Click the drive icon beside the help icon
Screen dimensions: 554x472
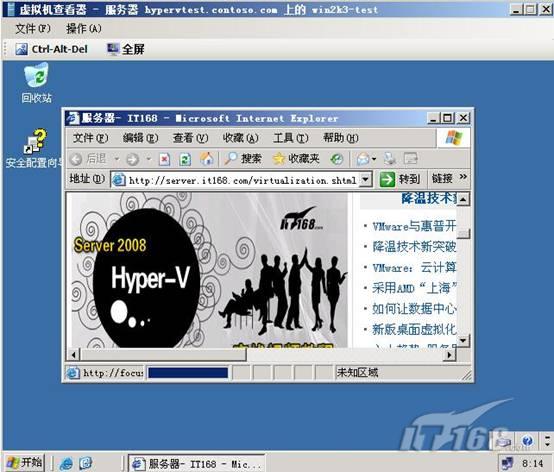pyautogui.click(x=503, y=441)
